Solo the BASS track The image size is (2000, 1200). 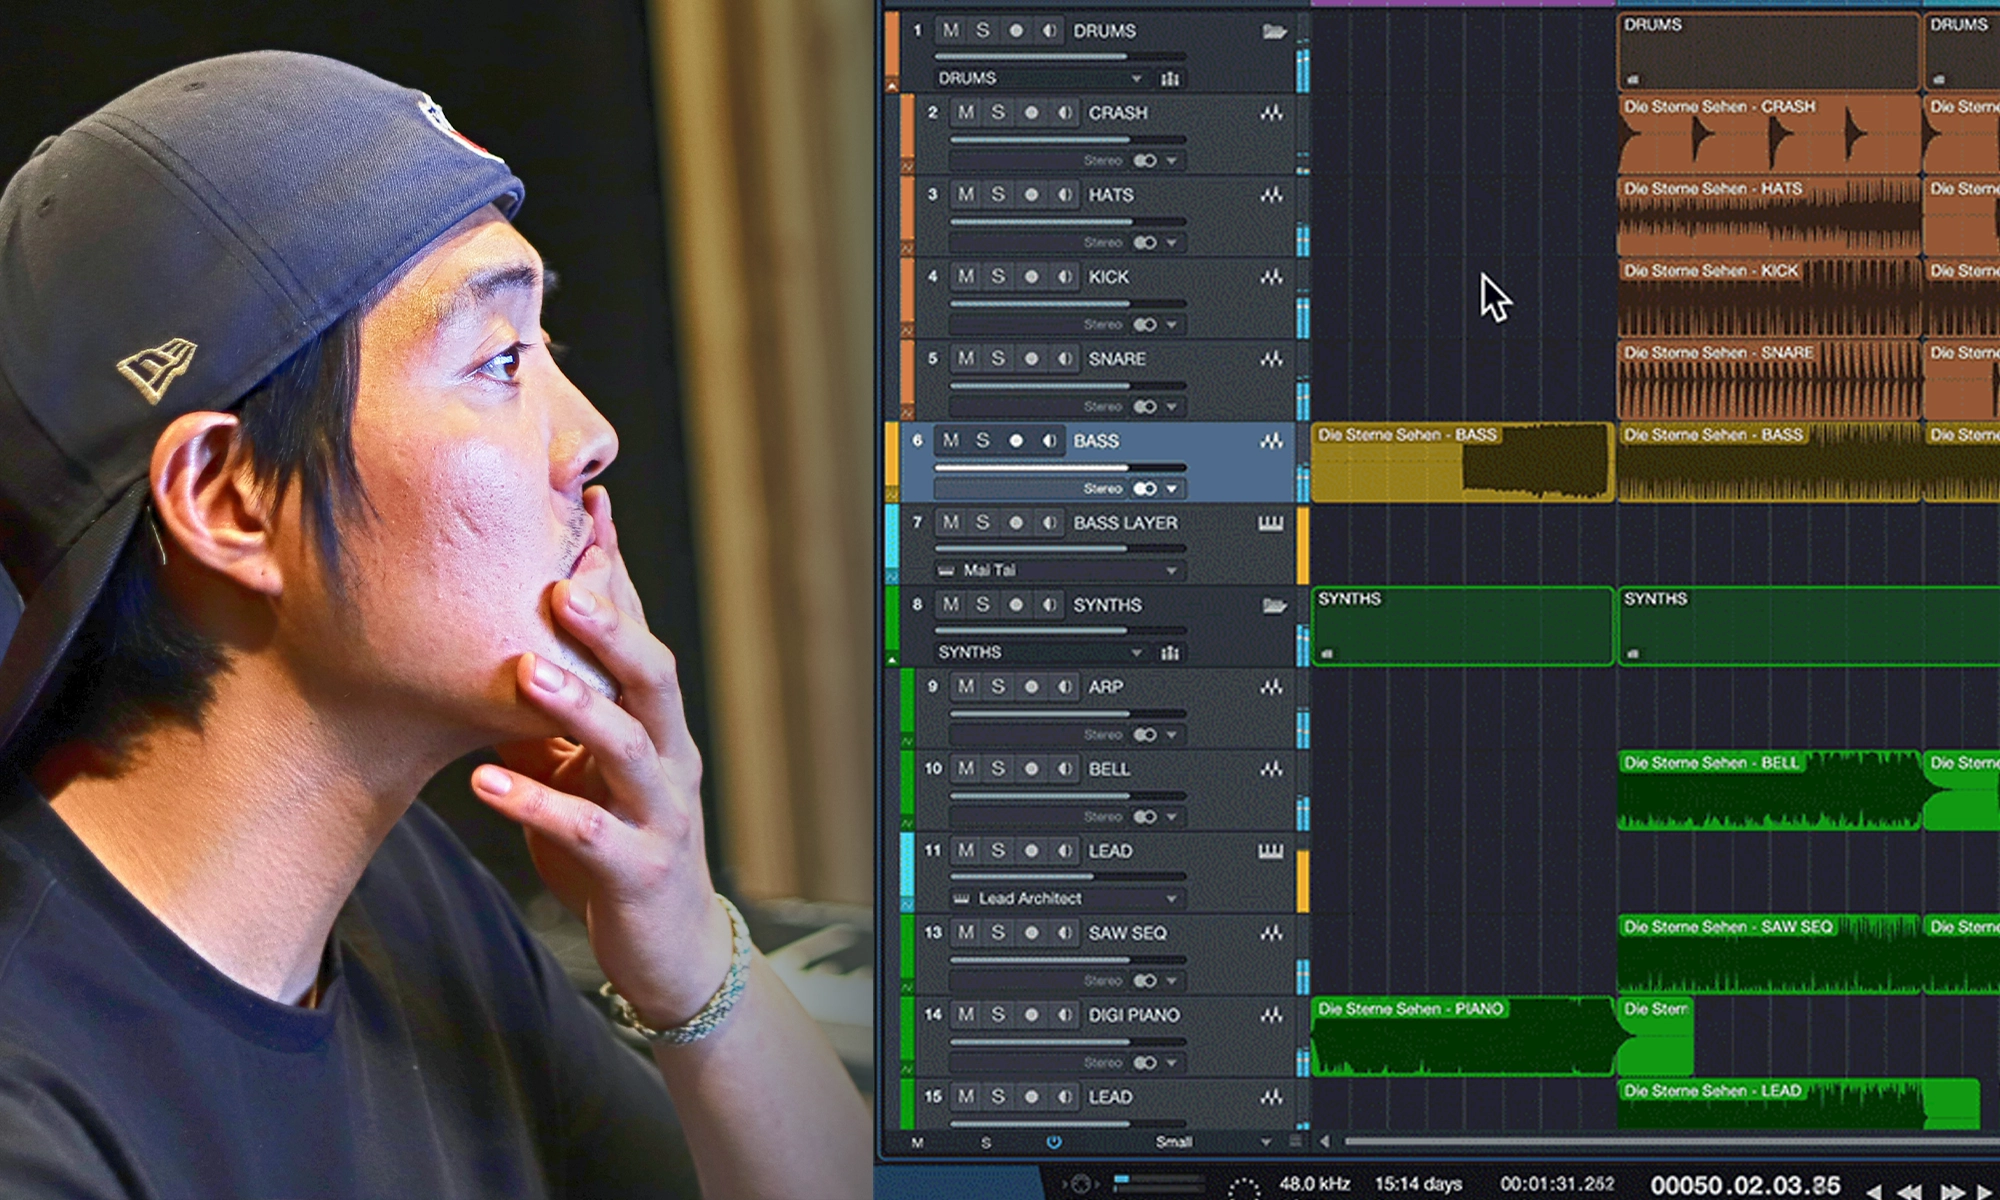point(983,441)
